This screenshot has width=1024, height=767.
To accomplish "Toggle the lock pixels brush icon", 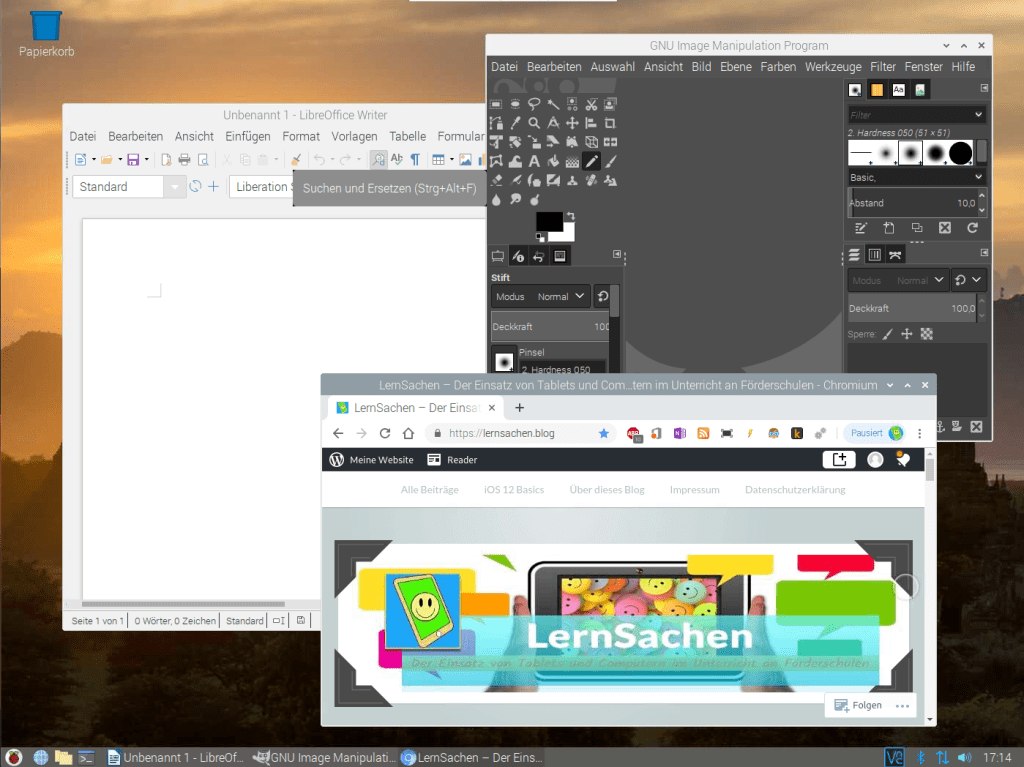I will (x=887, y=334).
